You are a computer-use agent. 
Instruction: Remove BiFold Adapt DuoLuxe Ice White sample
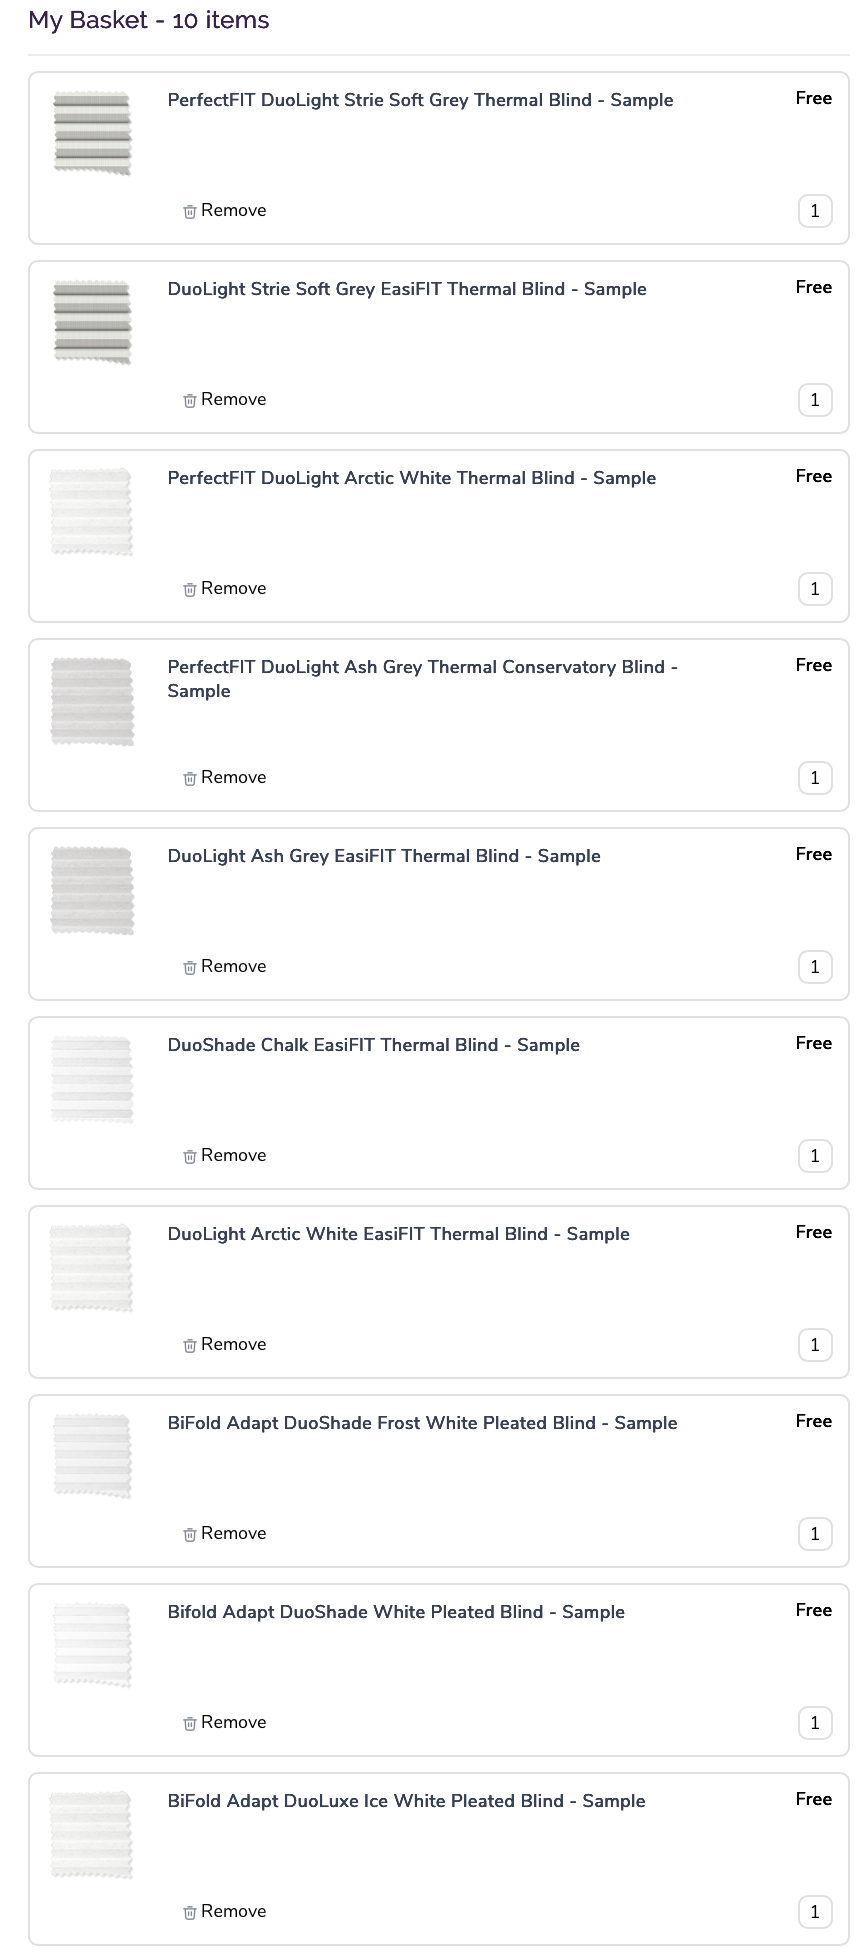pos(225,1911)
